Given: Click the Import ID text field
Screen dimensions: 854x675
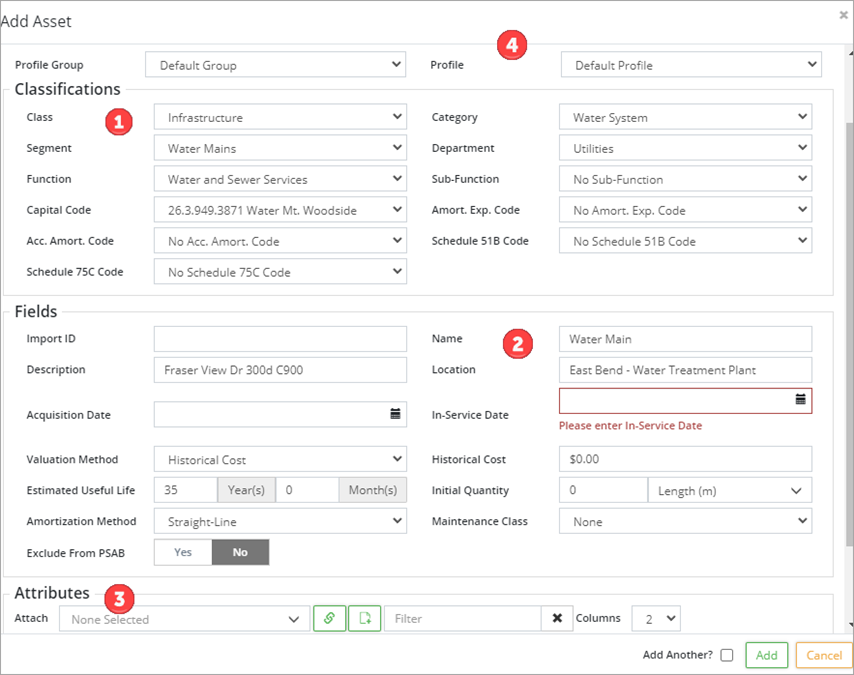Looking at the screenshot, I should click(x=280, y=338).
